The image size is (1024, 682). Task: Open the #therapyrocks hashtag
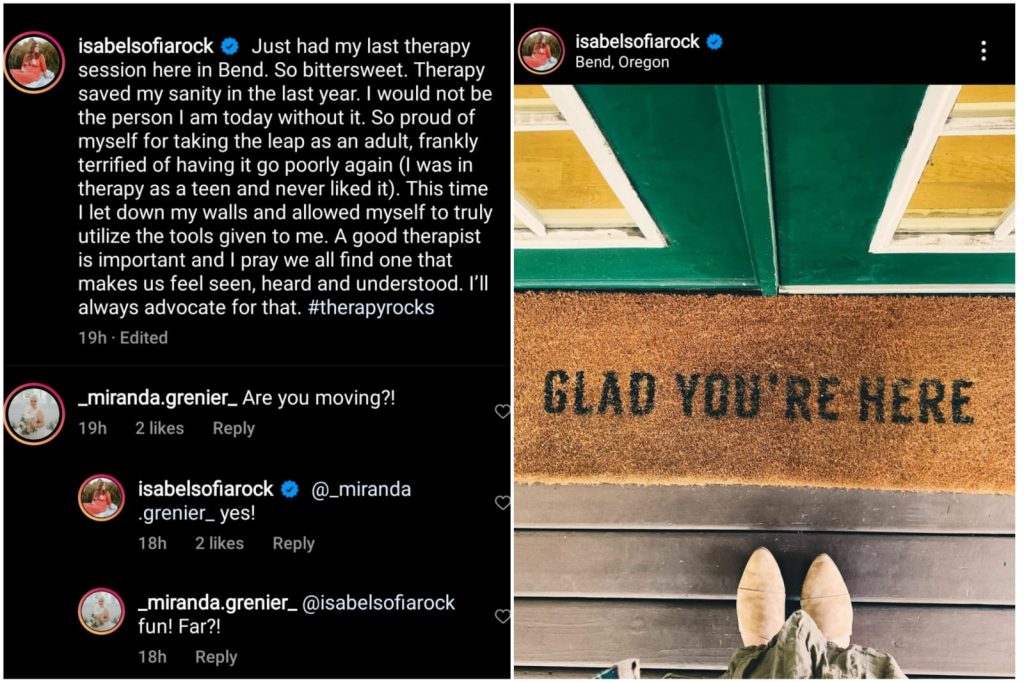tap(371, 308)
